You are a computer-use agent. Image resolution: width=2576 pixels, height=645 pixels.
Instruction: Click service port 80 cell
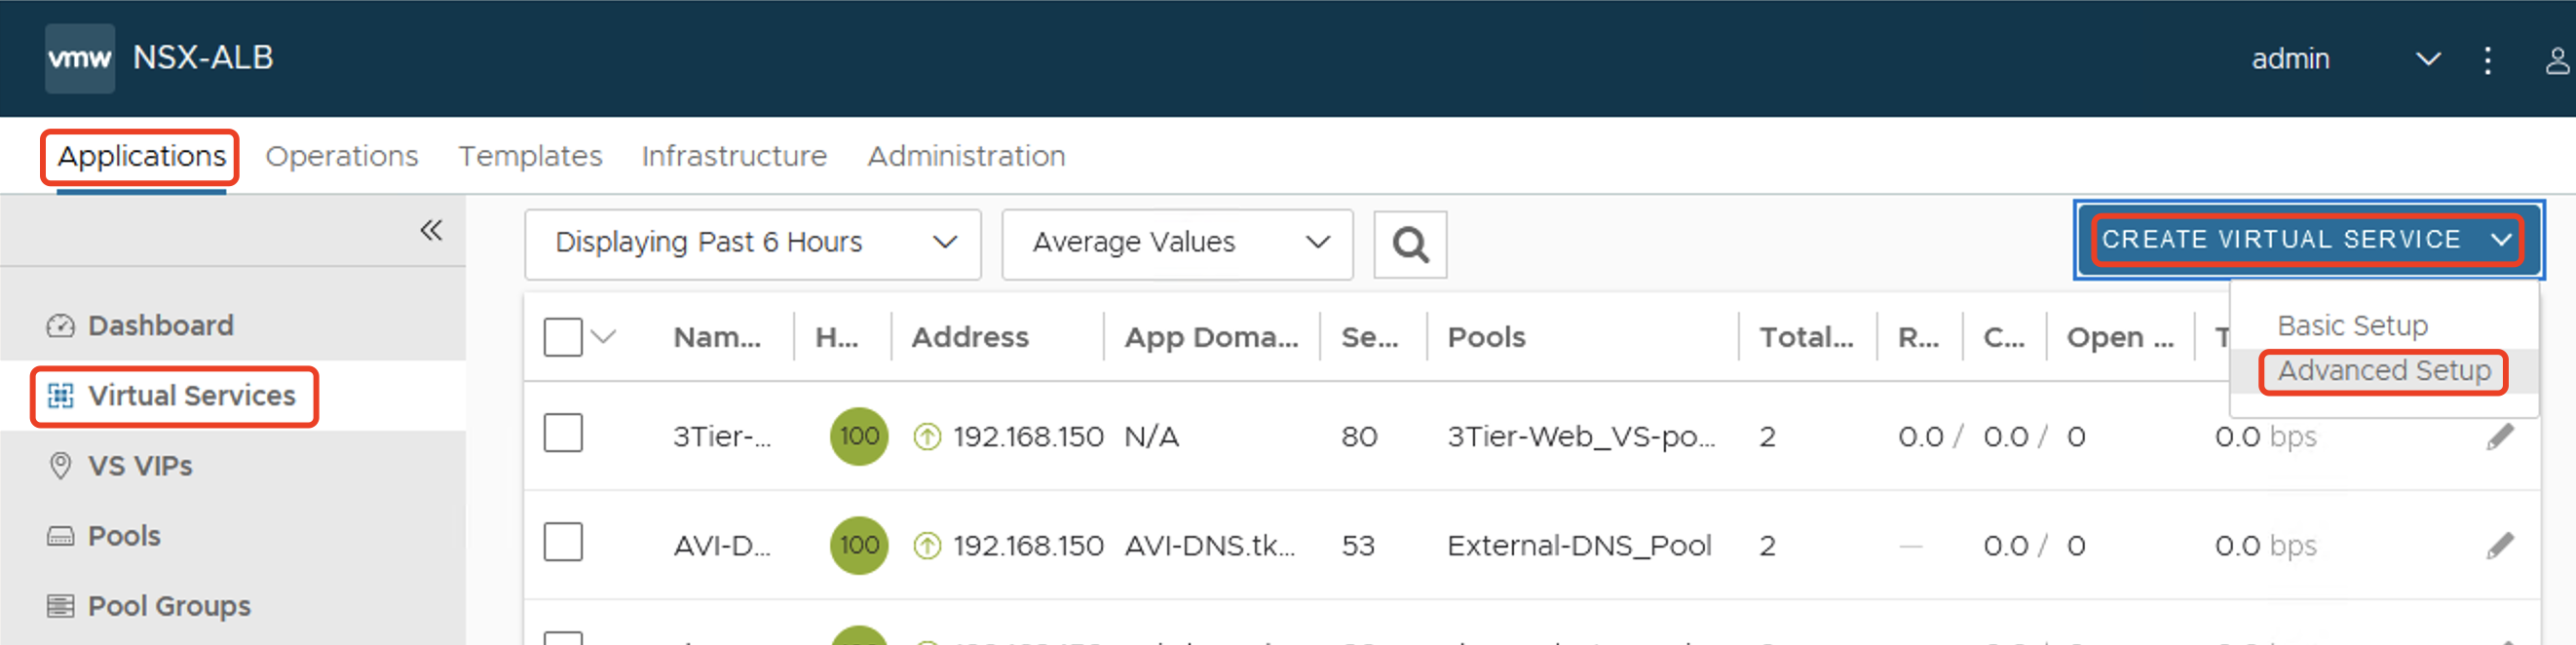[1359, 437]
